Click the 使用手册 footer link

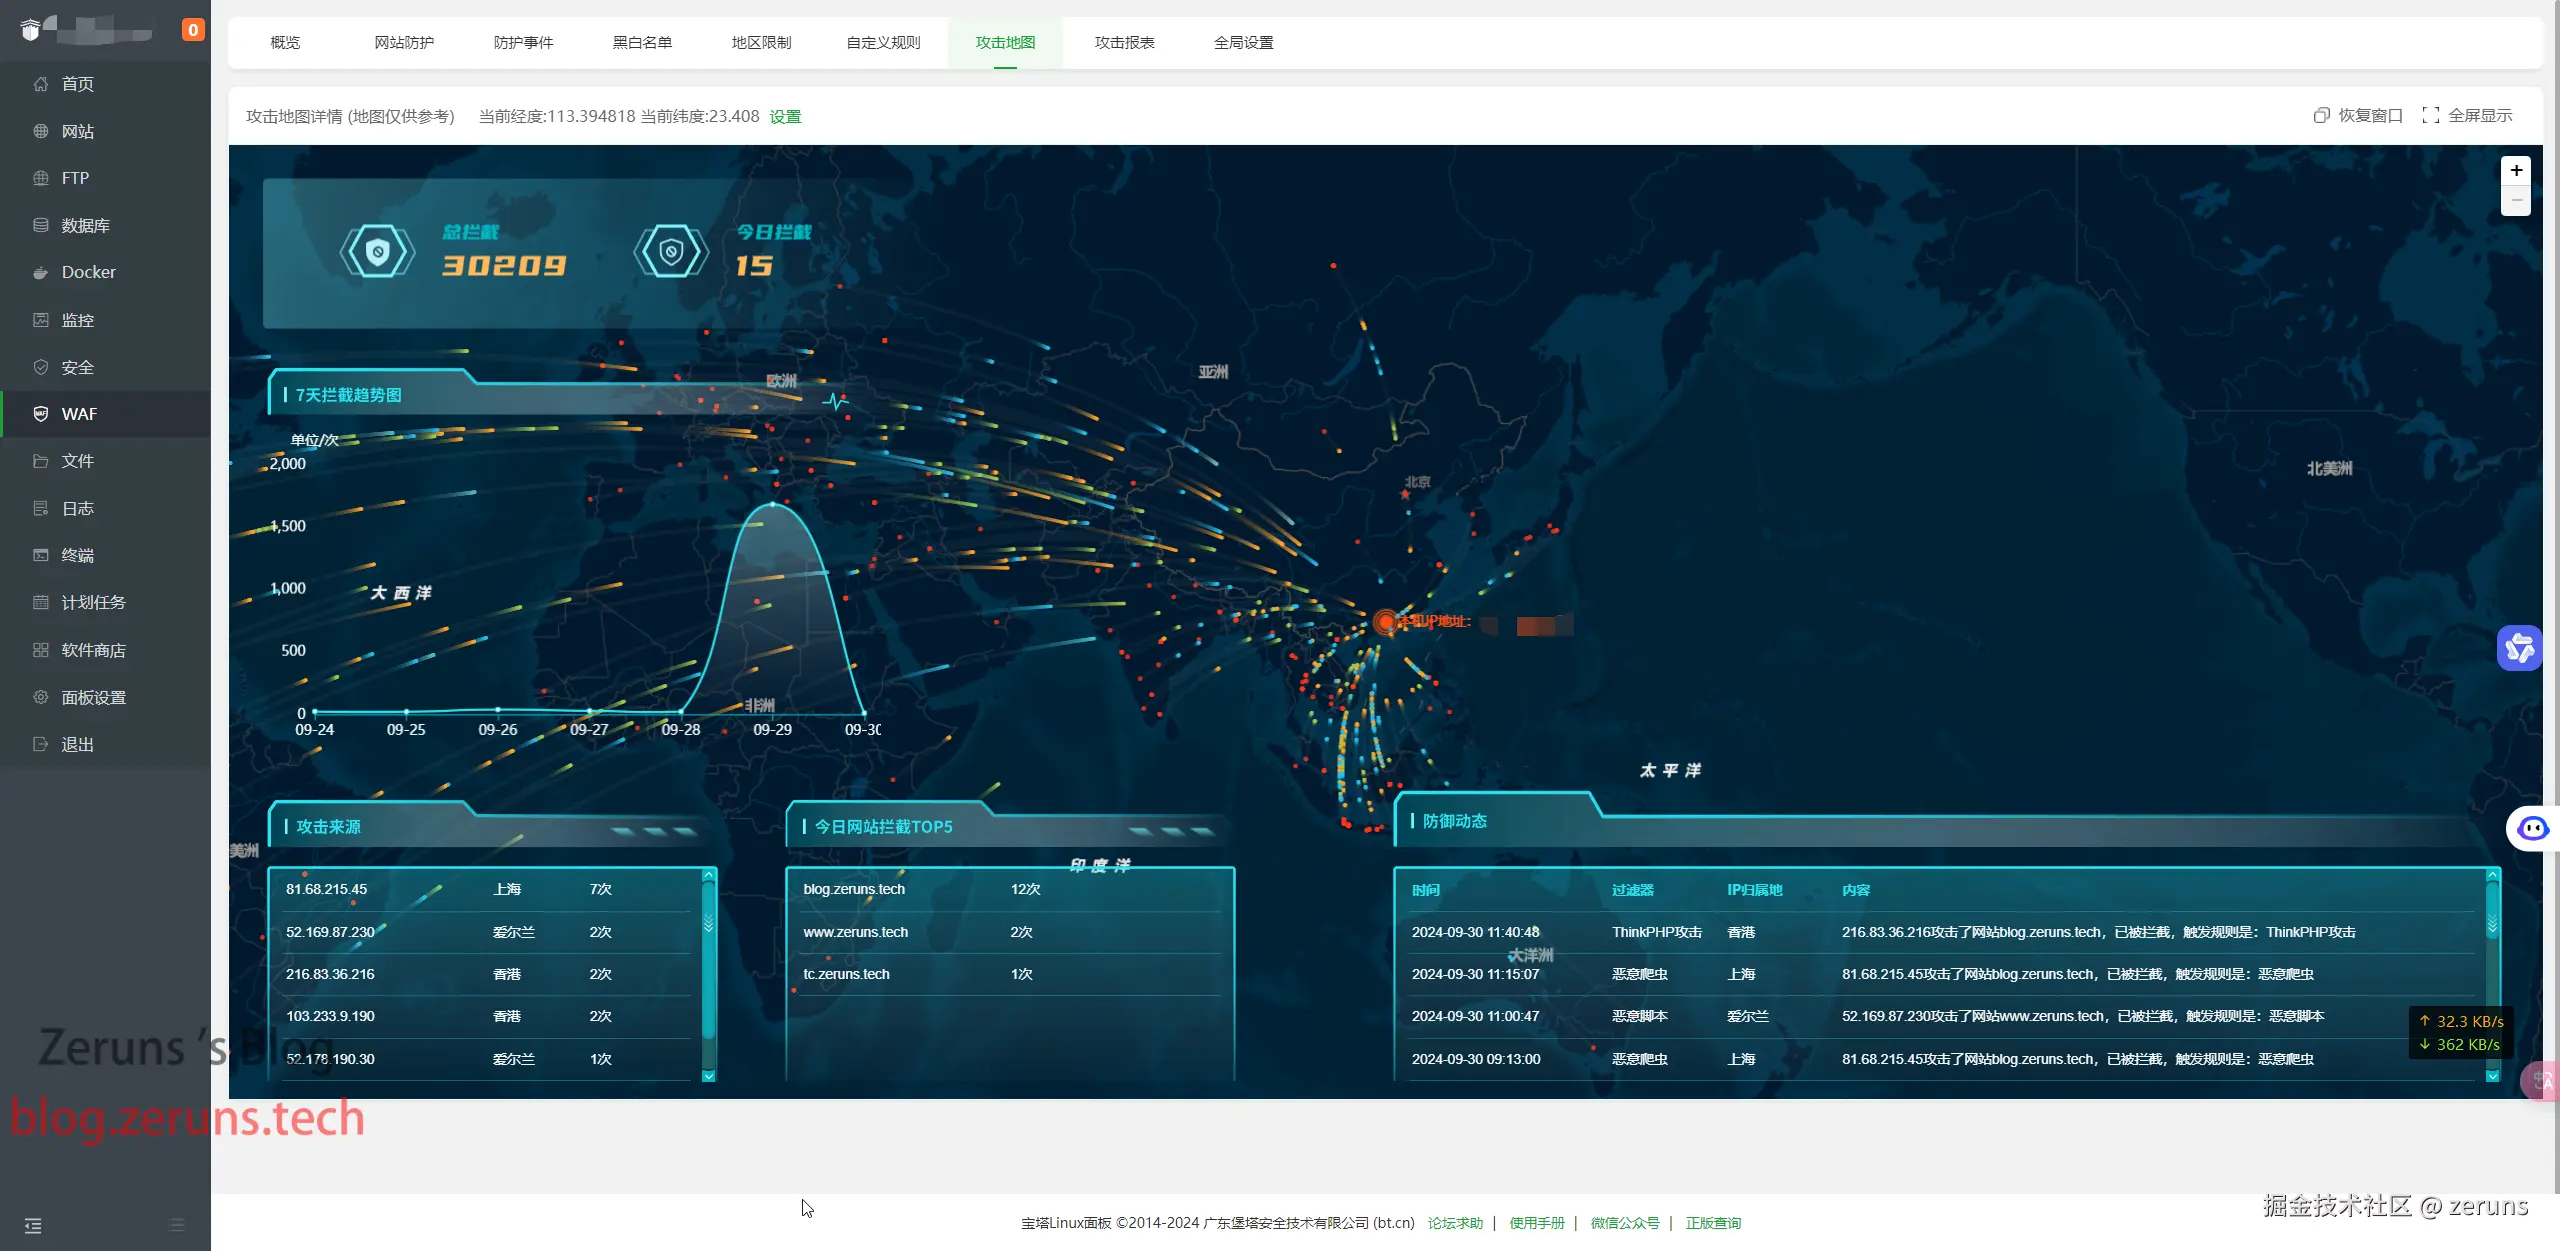pyautogui.click(x=1536, y=1223)
